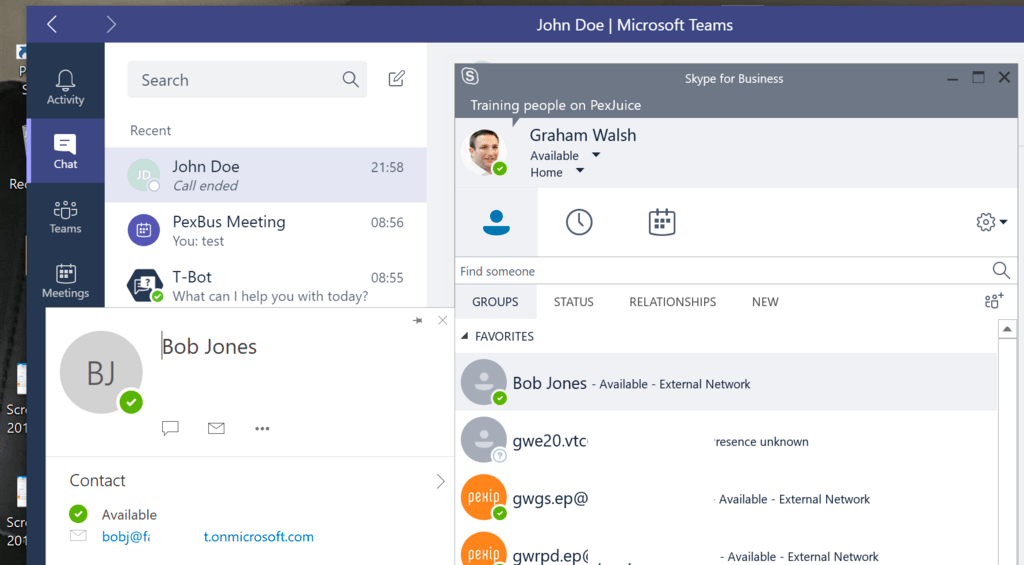Open the T-Bot chat

tap(266, 285)
